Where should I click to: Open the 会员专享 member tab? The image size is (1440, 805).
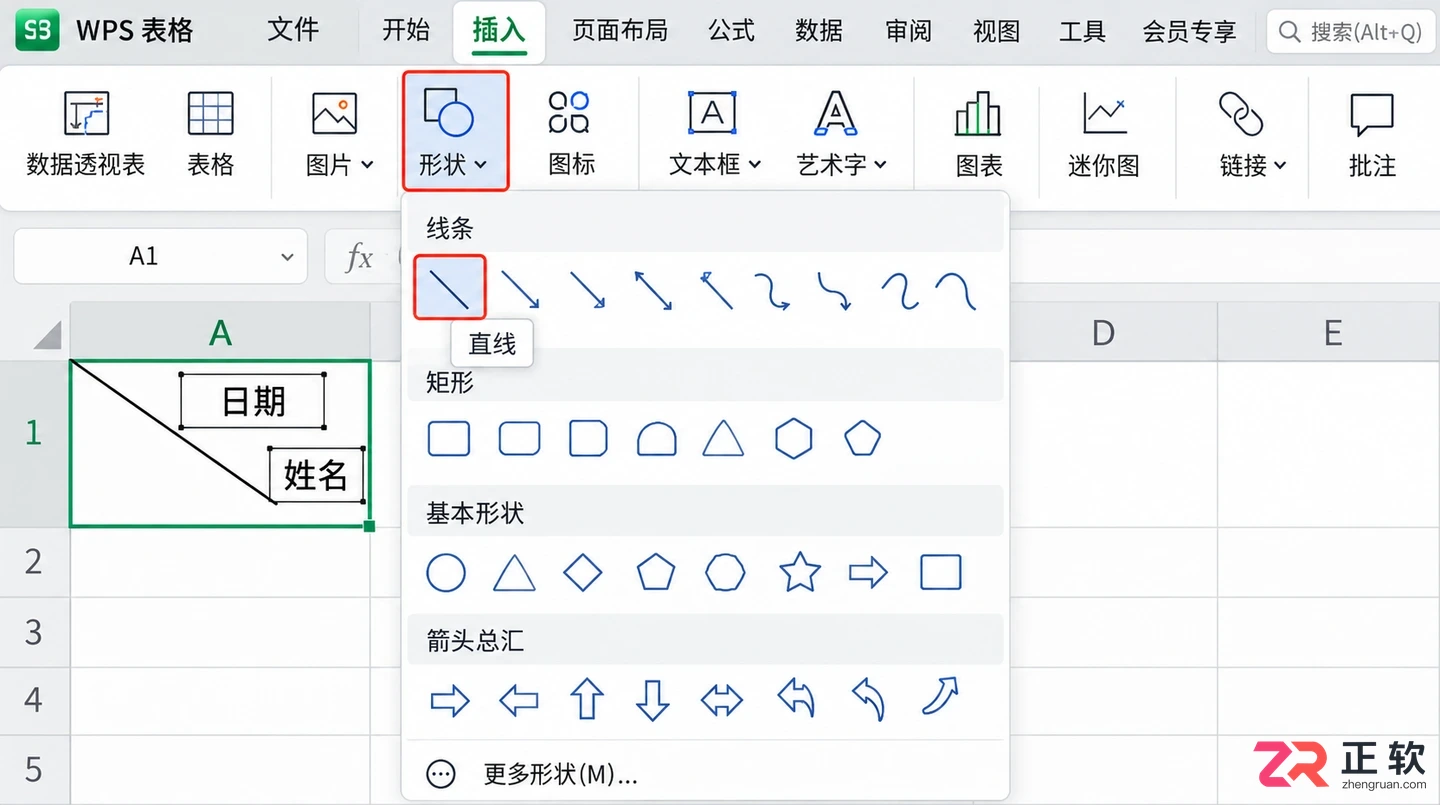[1189, 31]
